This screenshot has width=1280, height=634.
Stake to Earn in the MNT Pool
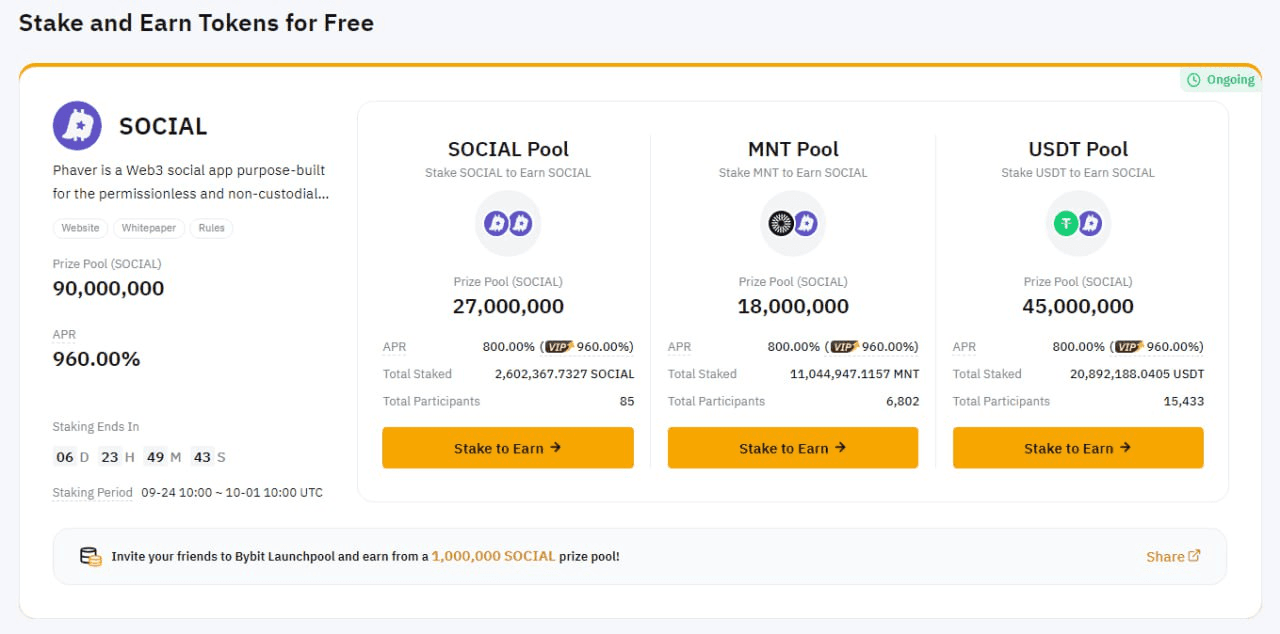[x=793, y=448]
